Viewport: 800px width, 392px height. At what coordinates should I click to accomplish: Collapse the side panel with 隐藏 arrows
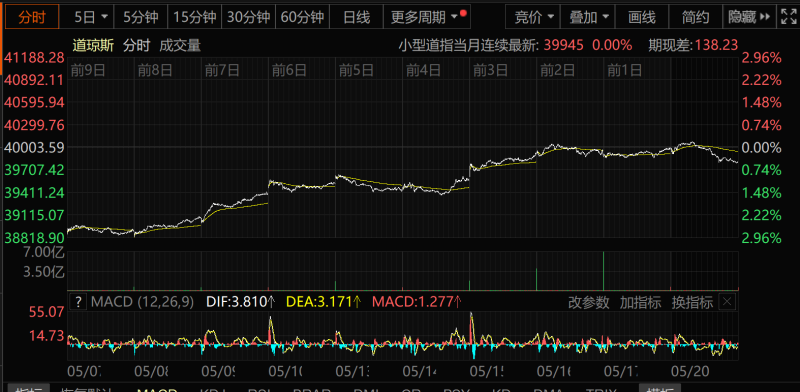[x=749, y=17]
